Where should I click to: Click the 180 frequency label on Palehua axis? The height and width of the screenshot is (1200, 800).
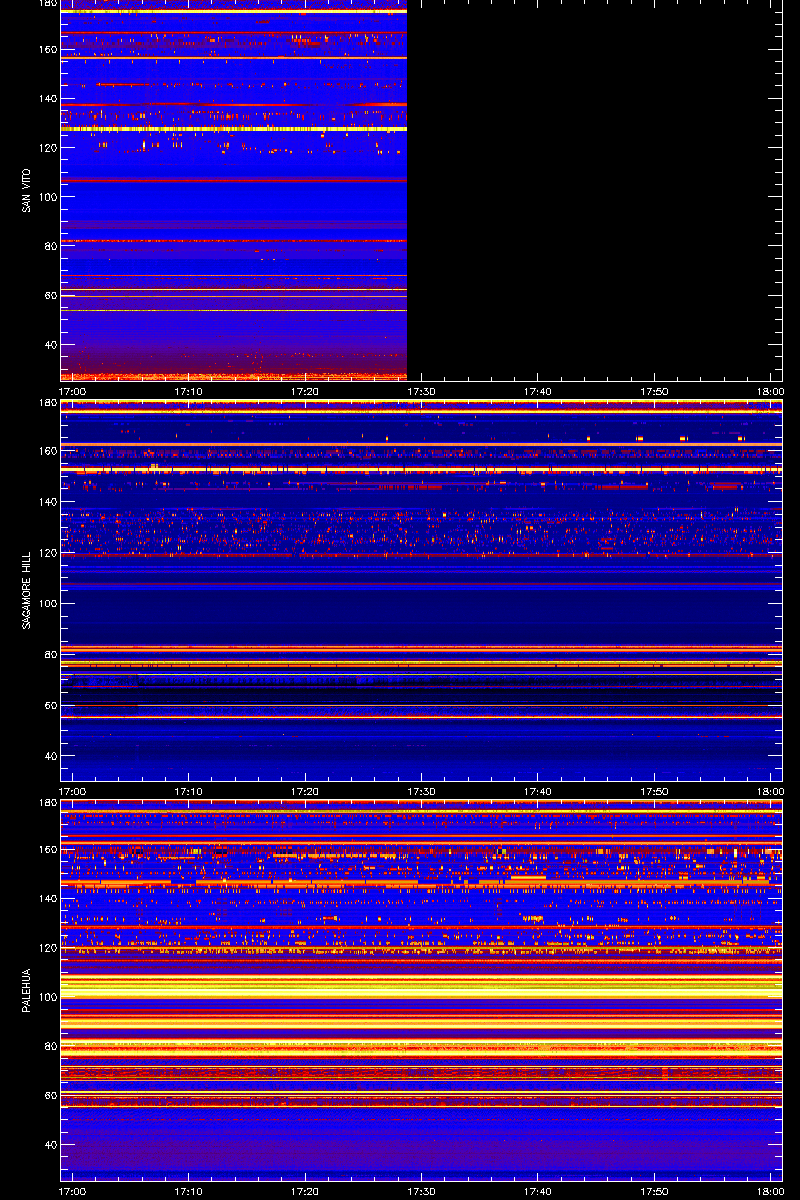pyautogui.click(x=47, y=804)
